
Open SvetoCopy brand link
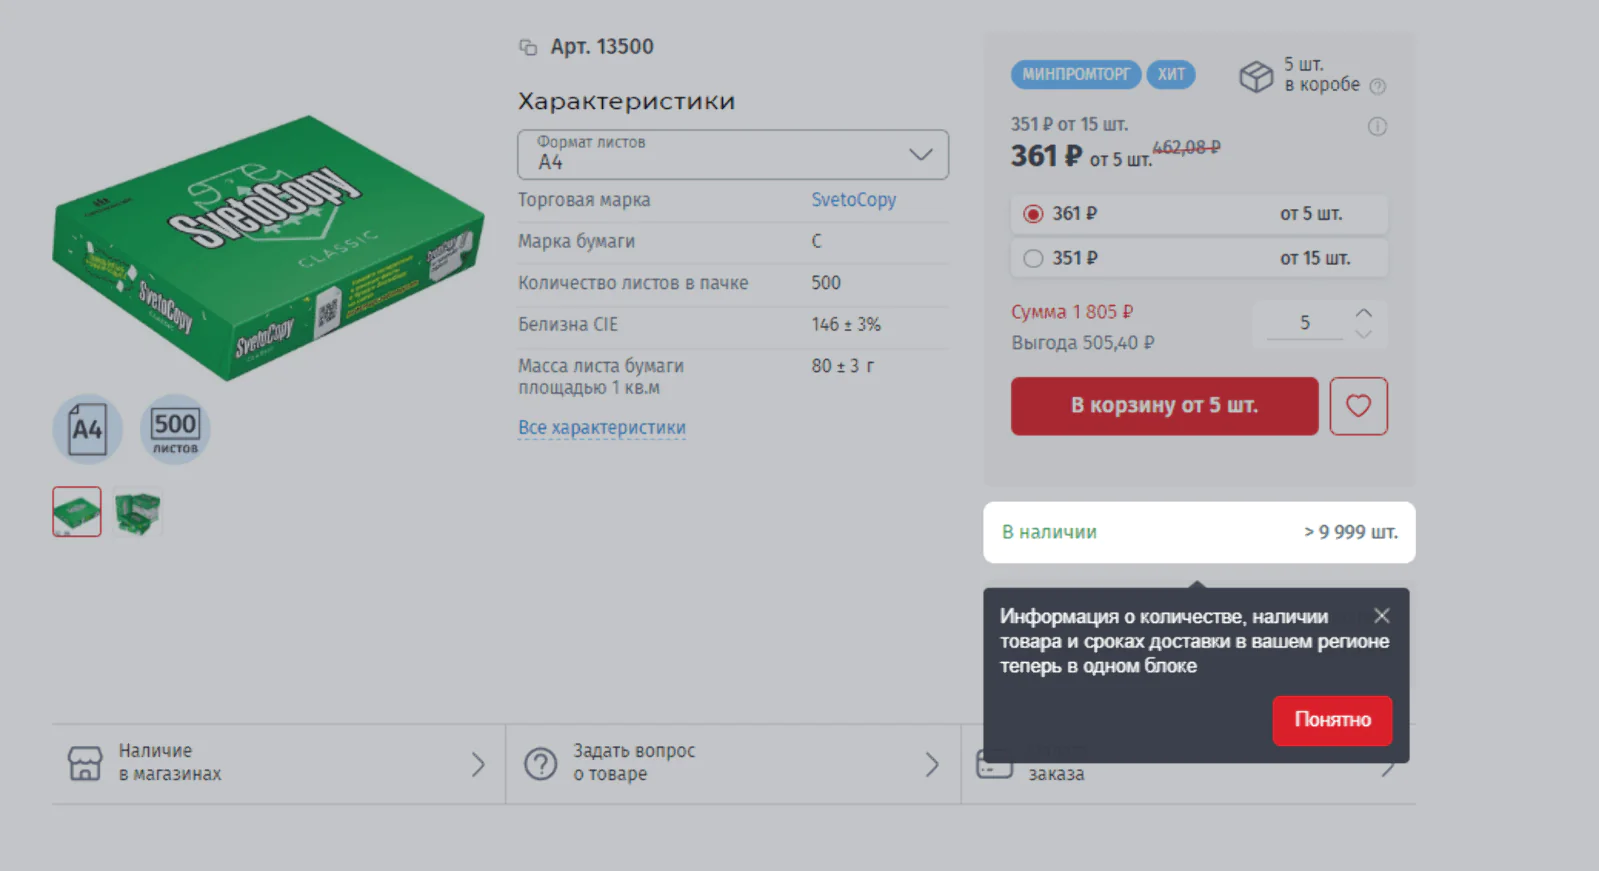click(x=853, y=200)
